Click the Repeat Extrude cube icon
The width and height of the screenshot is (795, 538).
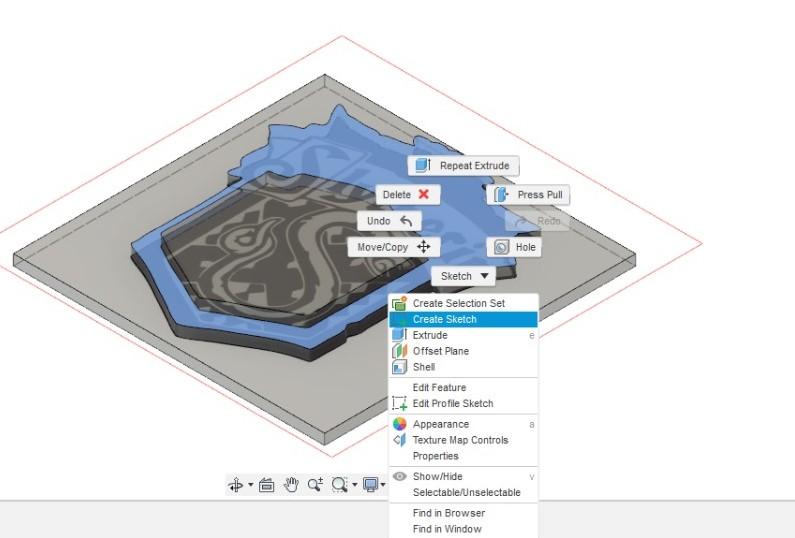coord(423,165)
